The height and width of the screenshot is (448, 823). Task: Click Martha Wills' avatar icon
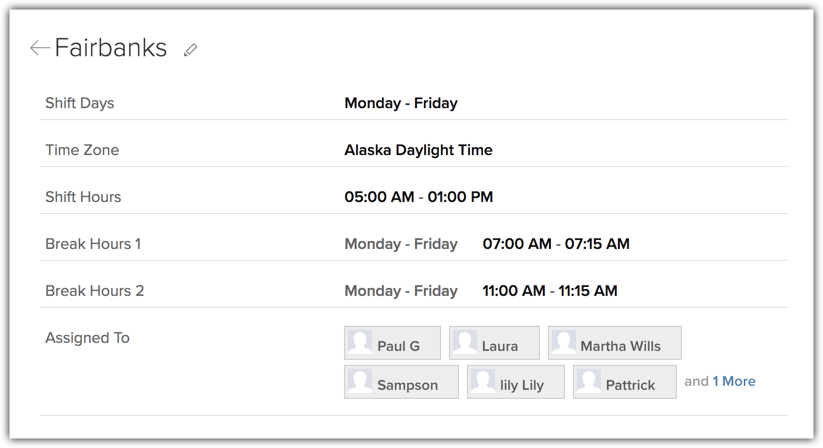(563, 343)
